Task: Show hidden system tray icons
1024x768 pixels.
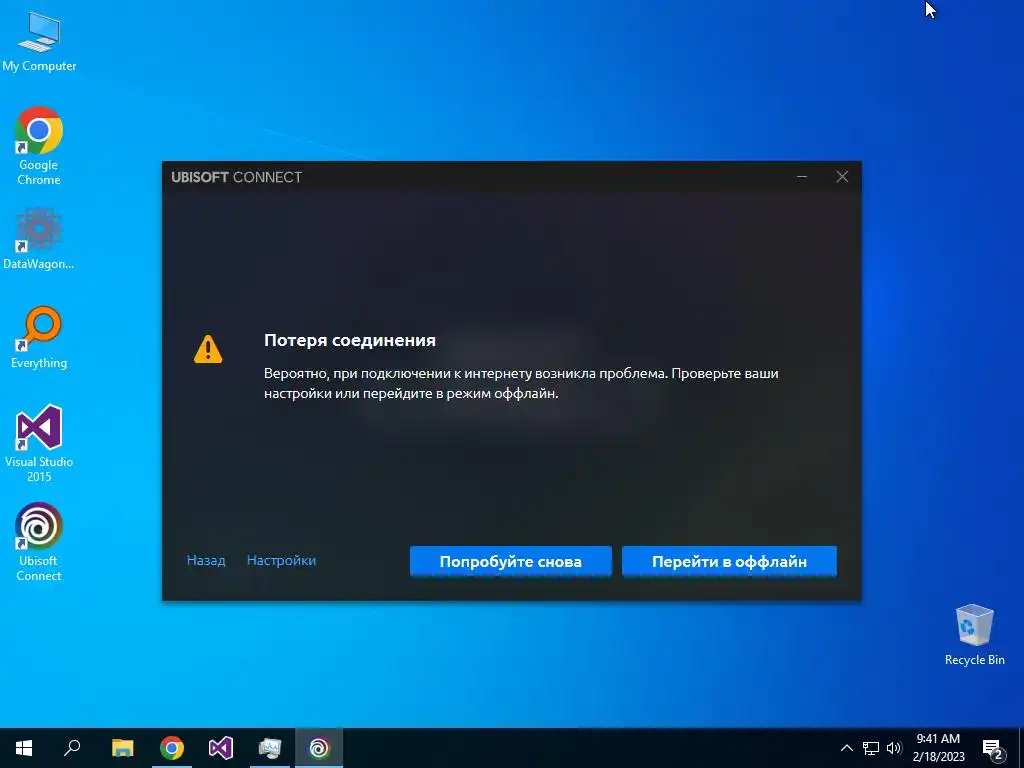Action: tap(846, 748)
